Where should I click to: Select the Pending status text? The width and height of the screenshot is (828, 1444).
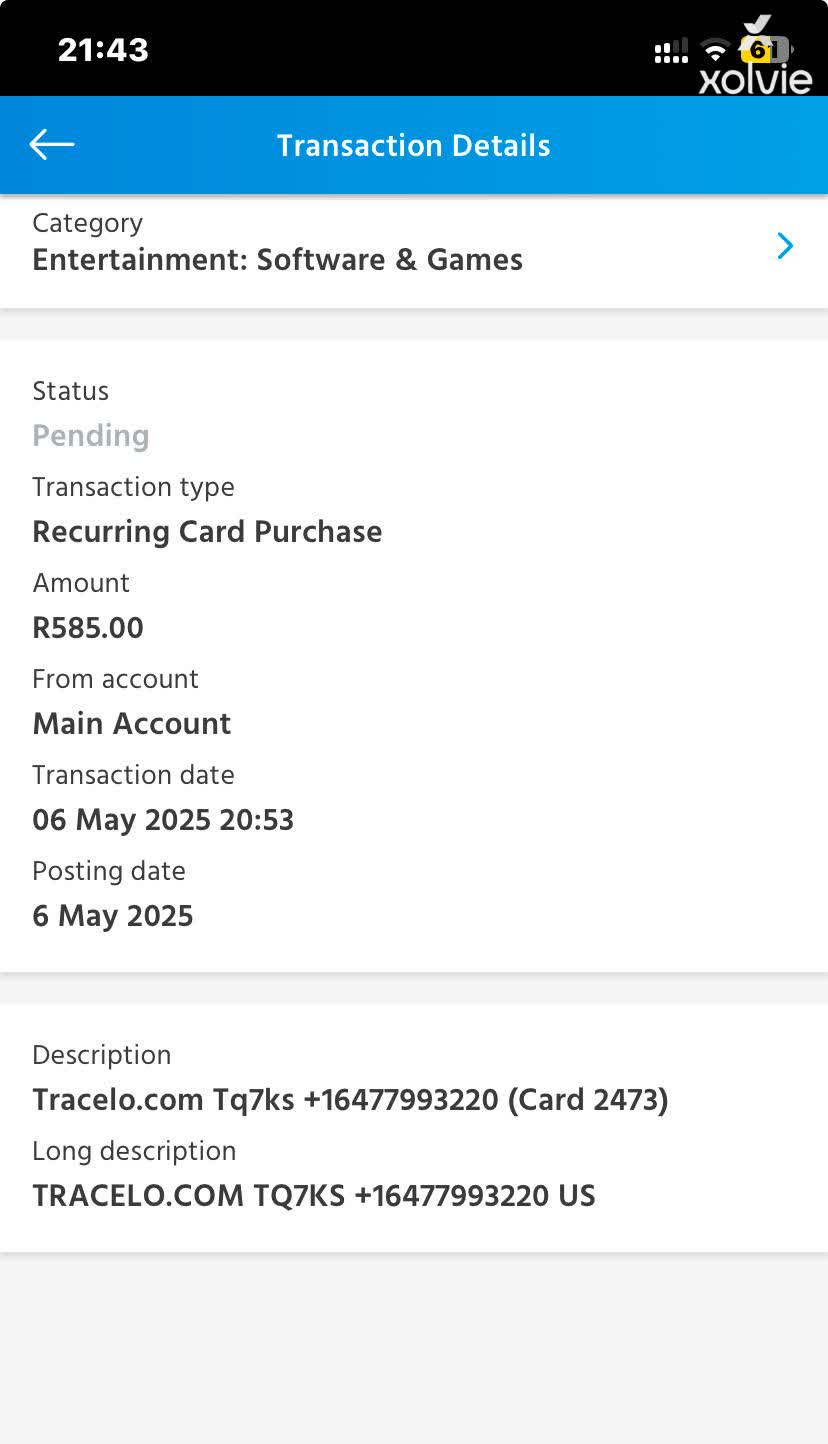point(90,435)
